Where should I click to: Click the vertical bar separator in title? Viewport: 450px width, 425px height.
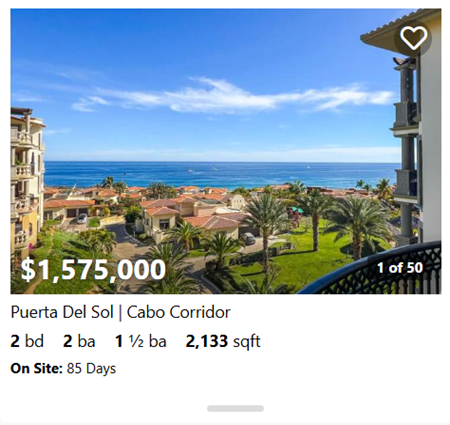coord(120,313)
